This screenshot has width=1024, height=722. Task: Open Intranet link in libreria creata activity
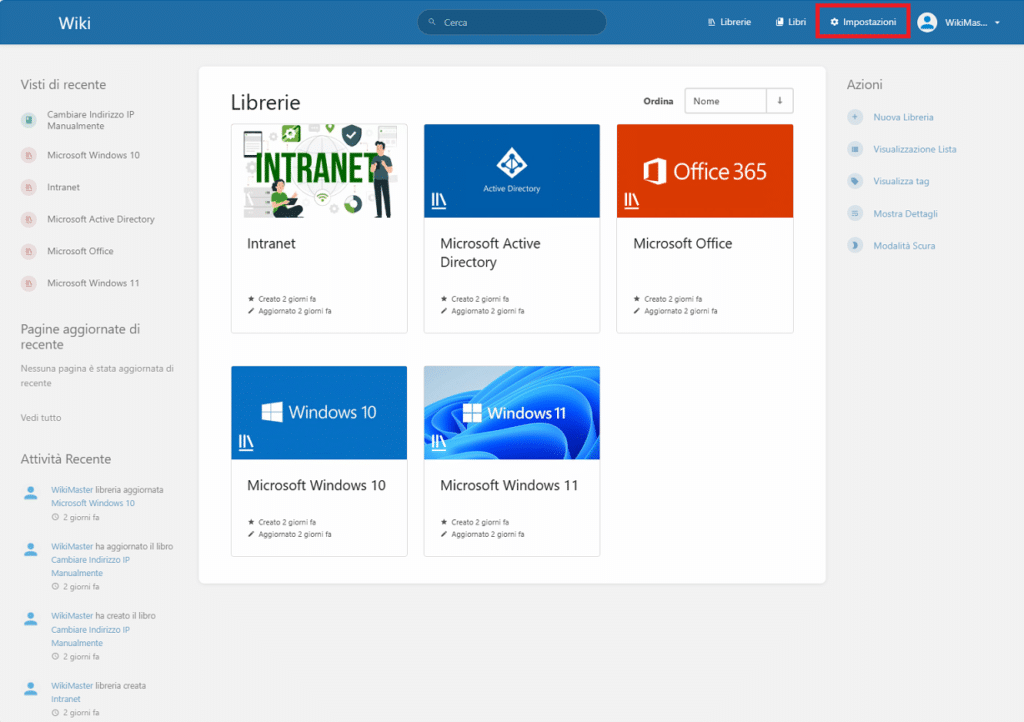[65, 699]
